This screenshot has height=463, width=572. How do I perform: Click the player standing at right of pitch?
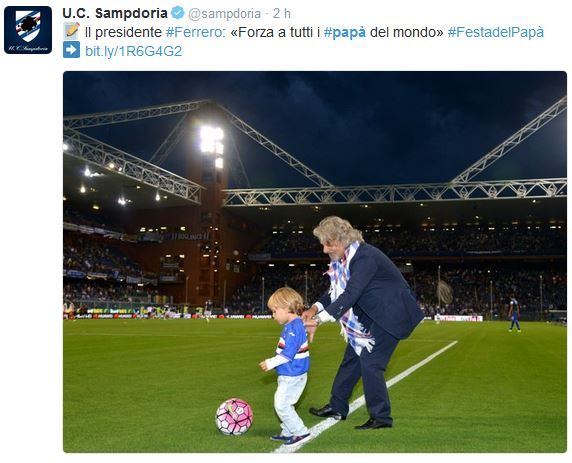click(x=514, y=314)
